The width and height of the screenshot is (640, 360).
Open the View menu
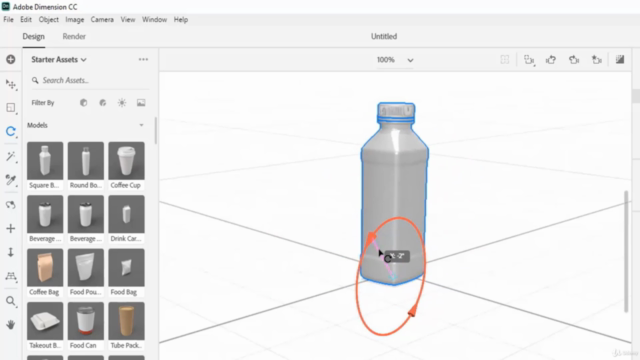tap(128, 20)
